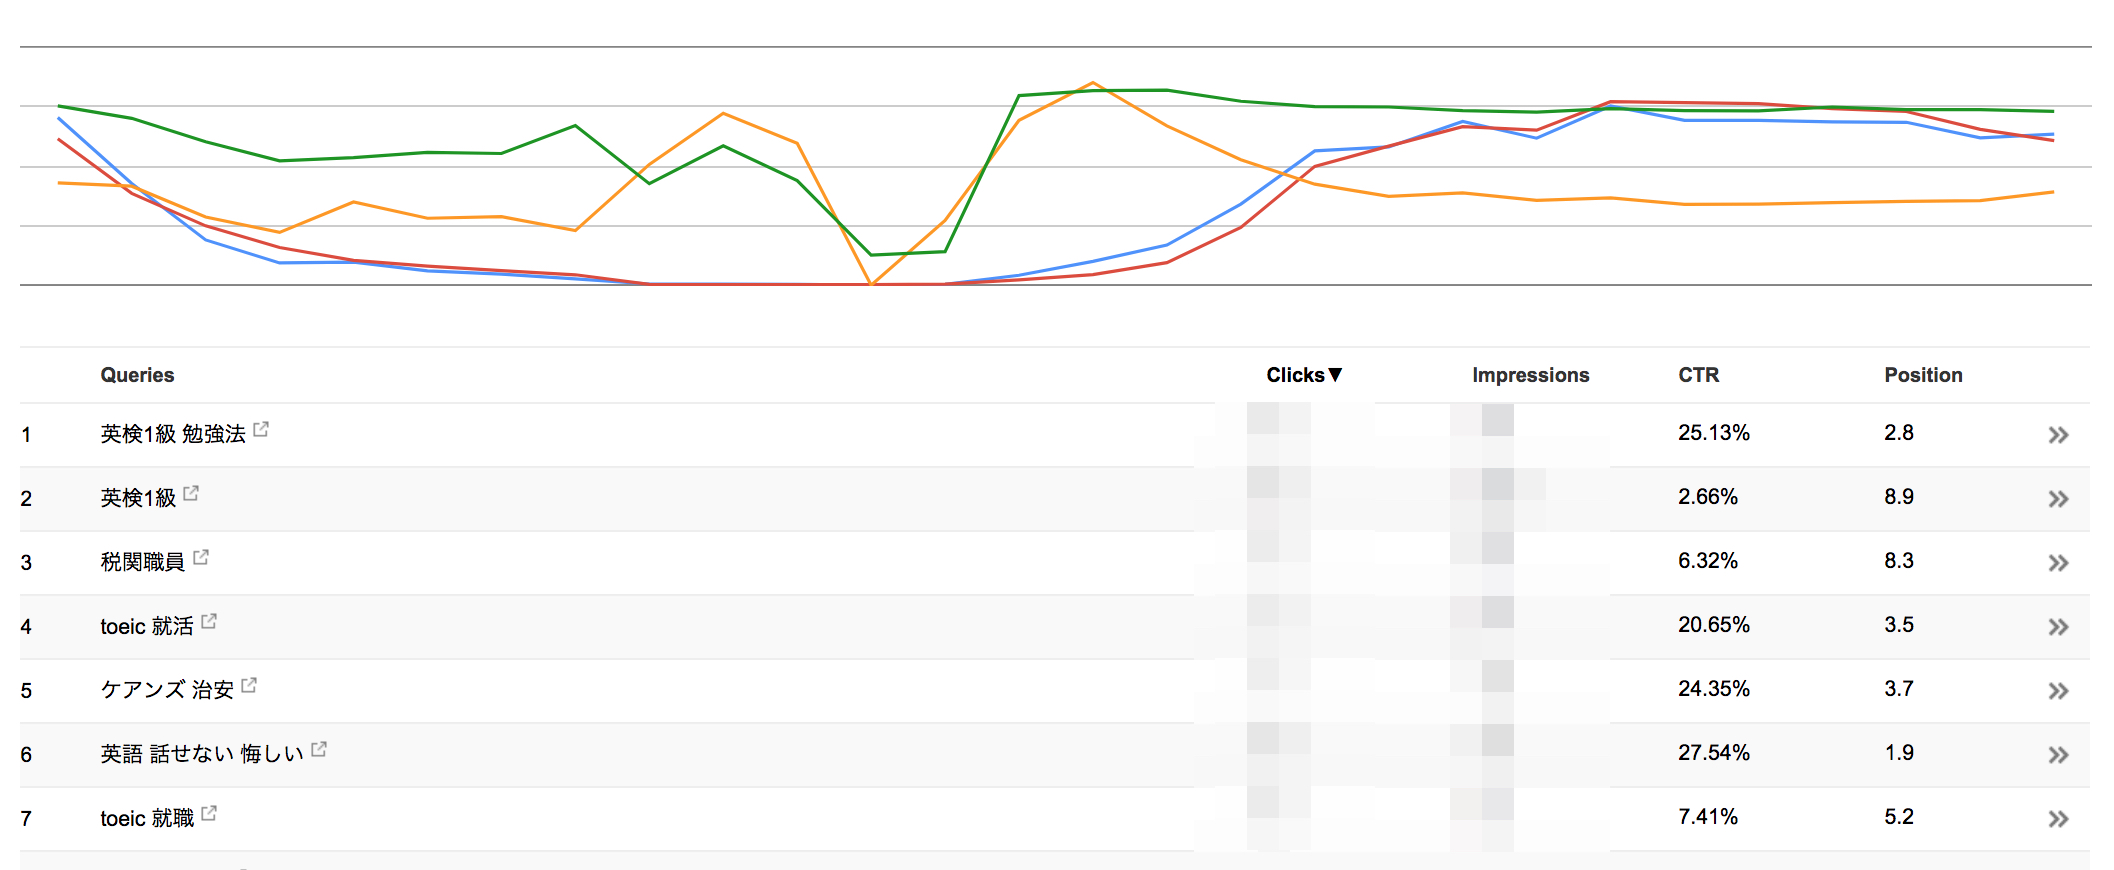Open external link icon beside 英語 話せない 悔しい

click(x=319, y=749)
